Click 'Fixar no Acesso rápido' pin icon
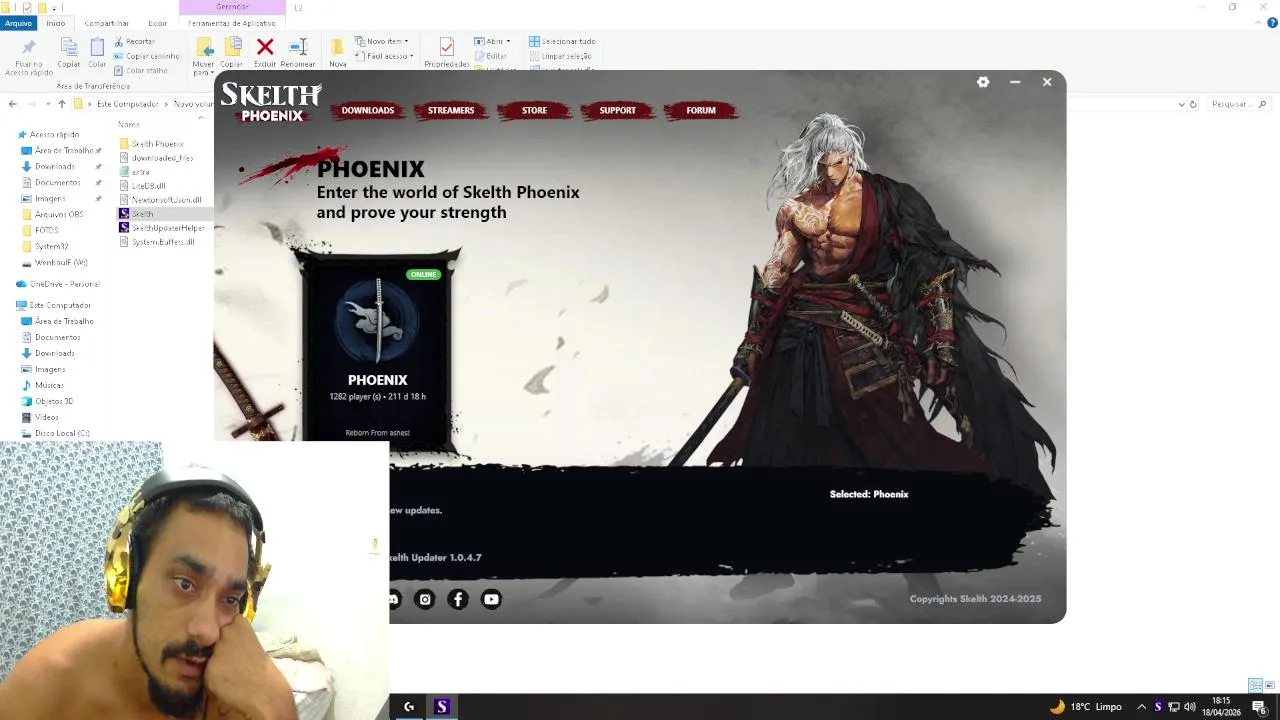This screenshot has height=720, width=1280. click(28, 47)
